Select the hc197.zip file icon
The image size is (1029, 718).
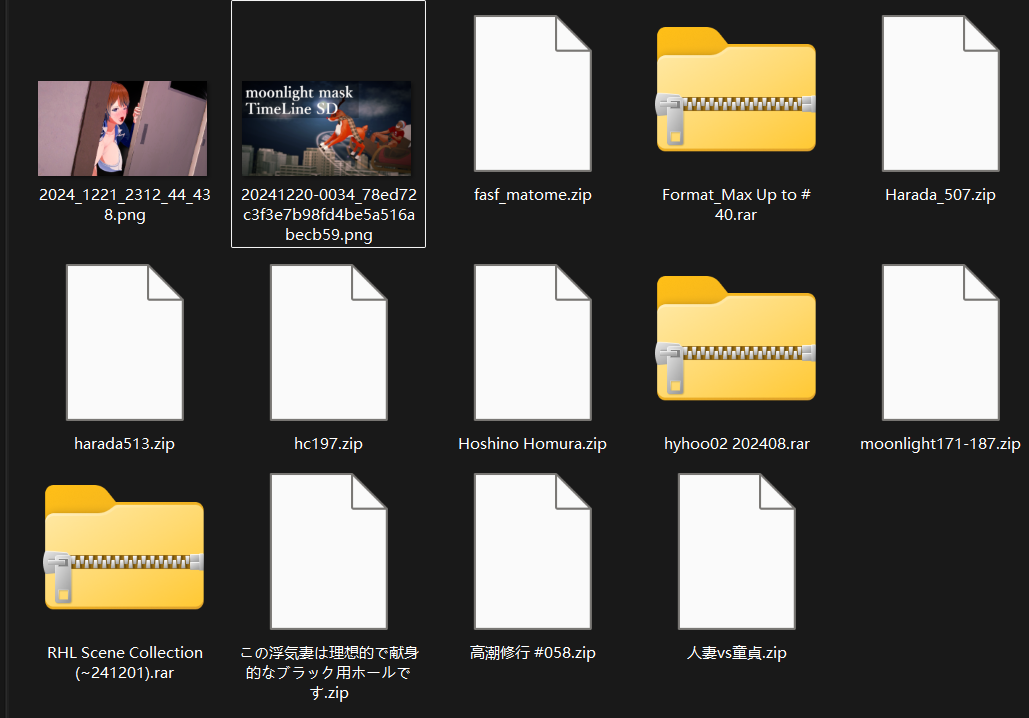[x=328, y=342]
